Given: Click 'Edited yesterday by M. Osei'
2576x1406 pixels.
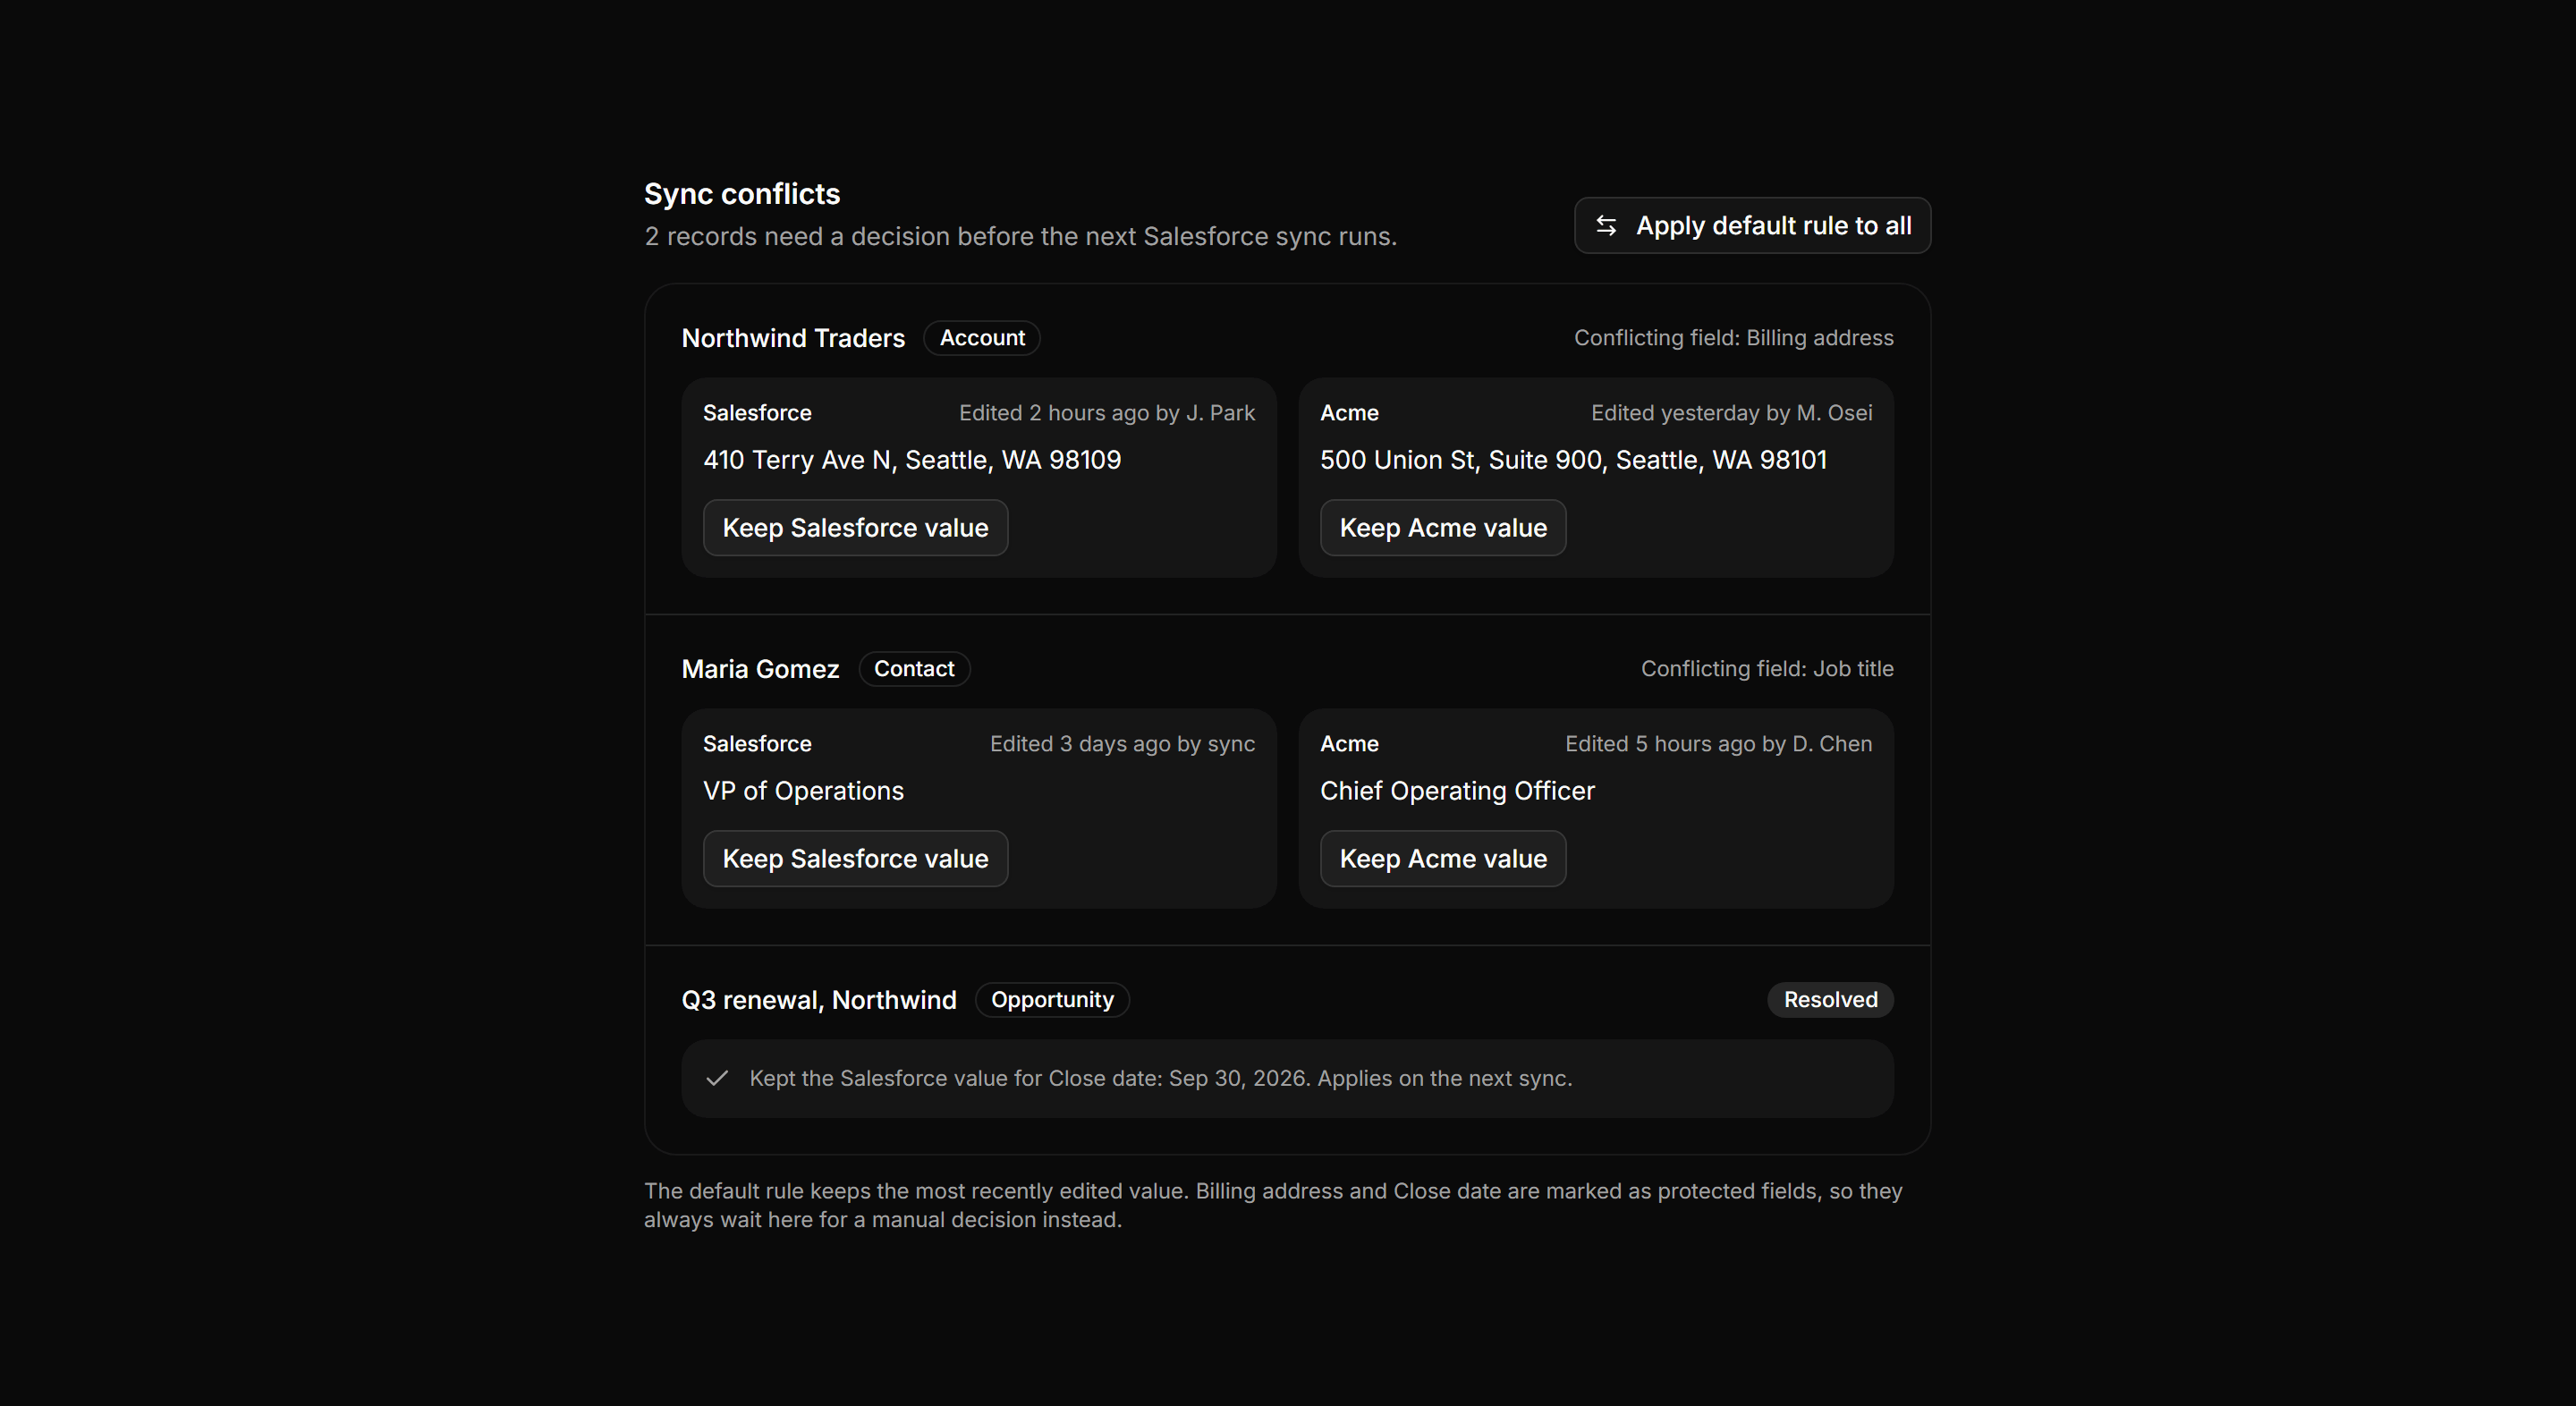Looking at the screenshot, I should pos(1732,413).
